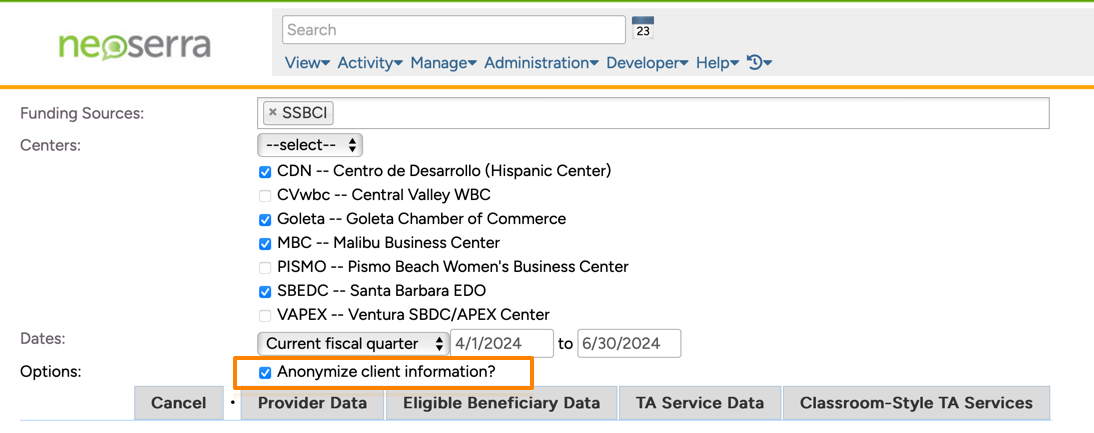Image resolution: width=1094 pixels, height=433 pixels.
Task: Open the Centers --select-- dropdown
Action: 310,145
